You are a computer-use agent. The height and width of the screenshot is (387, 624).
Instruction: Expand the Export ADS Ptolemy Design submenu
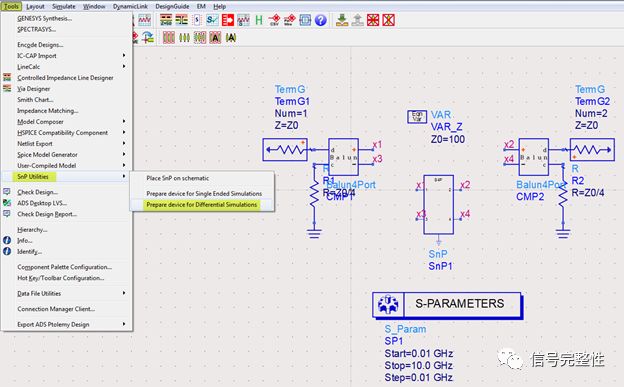coord(67,324)
